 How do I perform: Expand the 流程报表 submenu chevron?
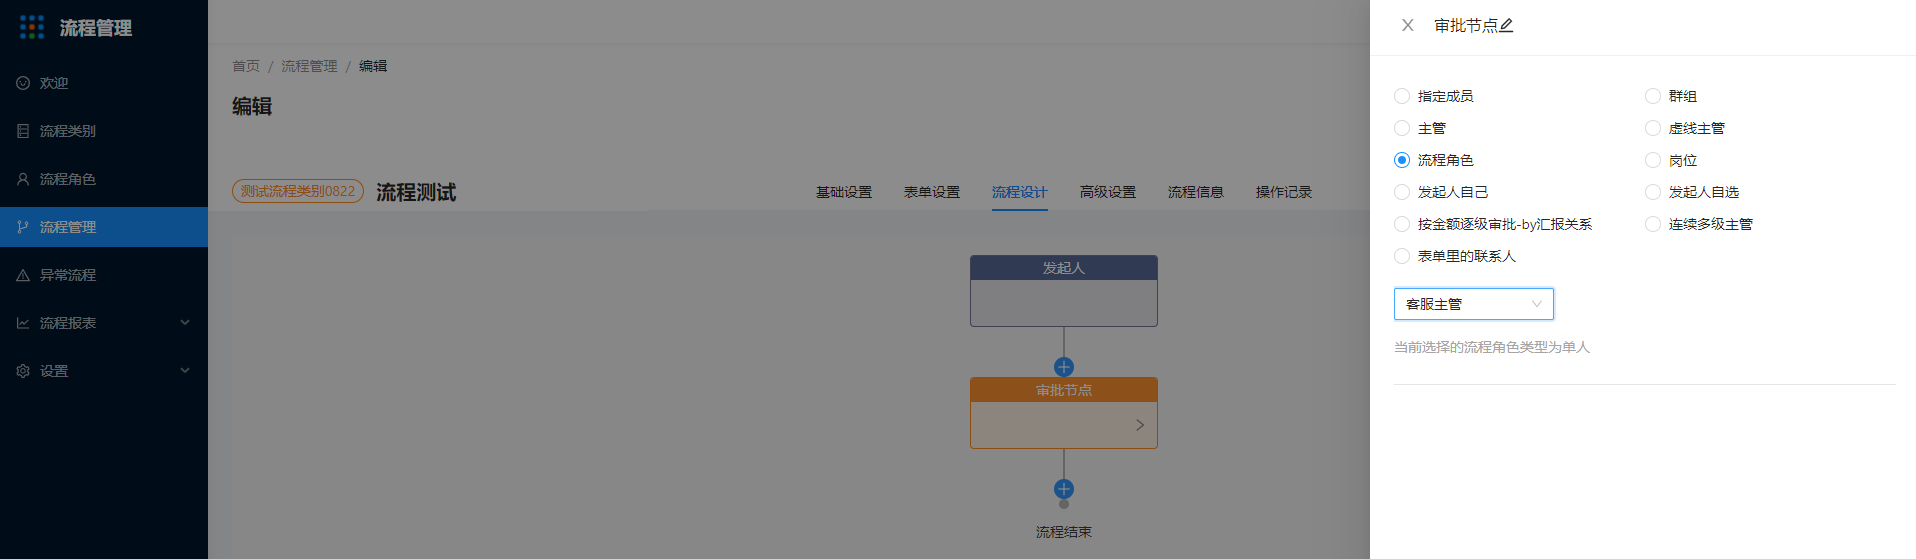[x=185, y=323]
